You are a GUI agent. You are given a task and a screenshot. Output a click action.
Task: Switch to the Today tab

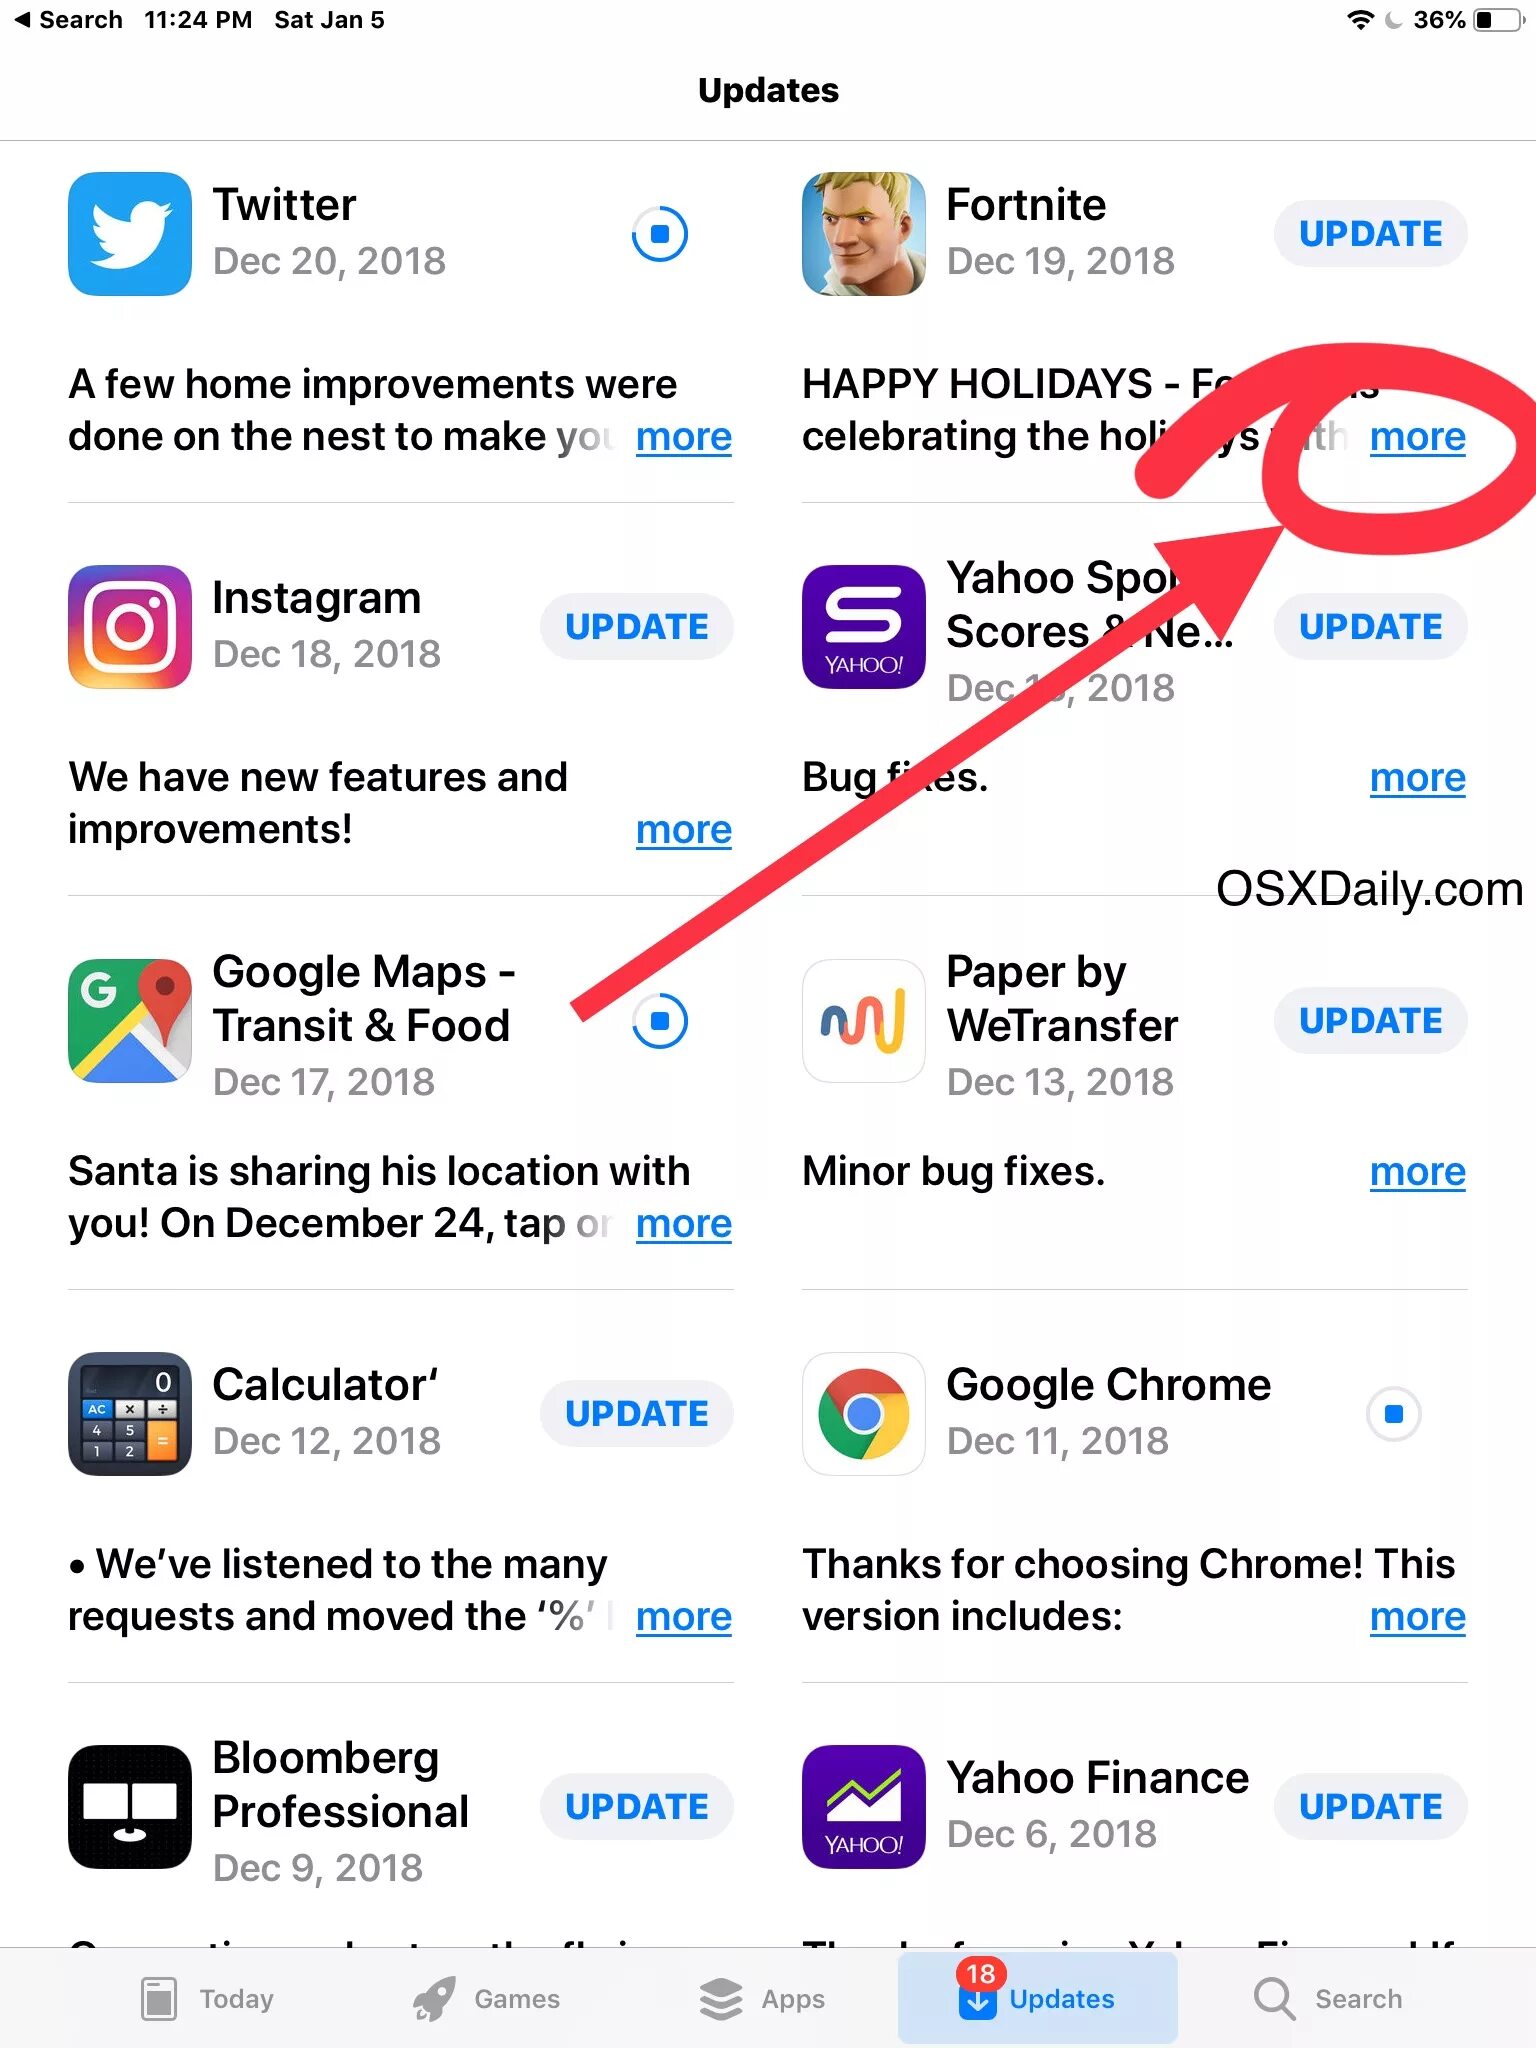click(207, 1999)
